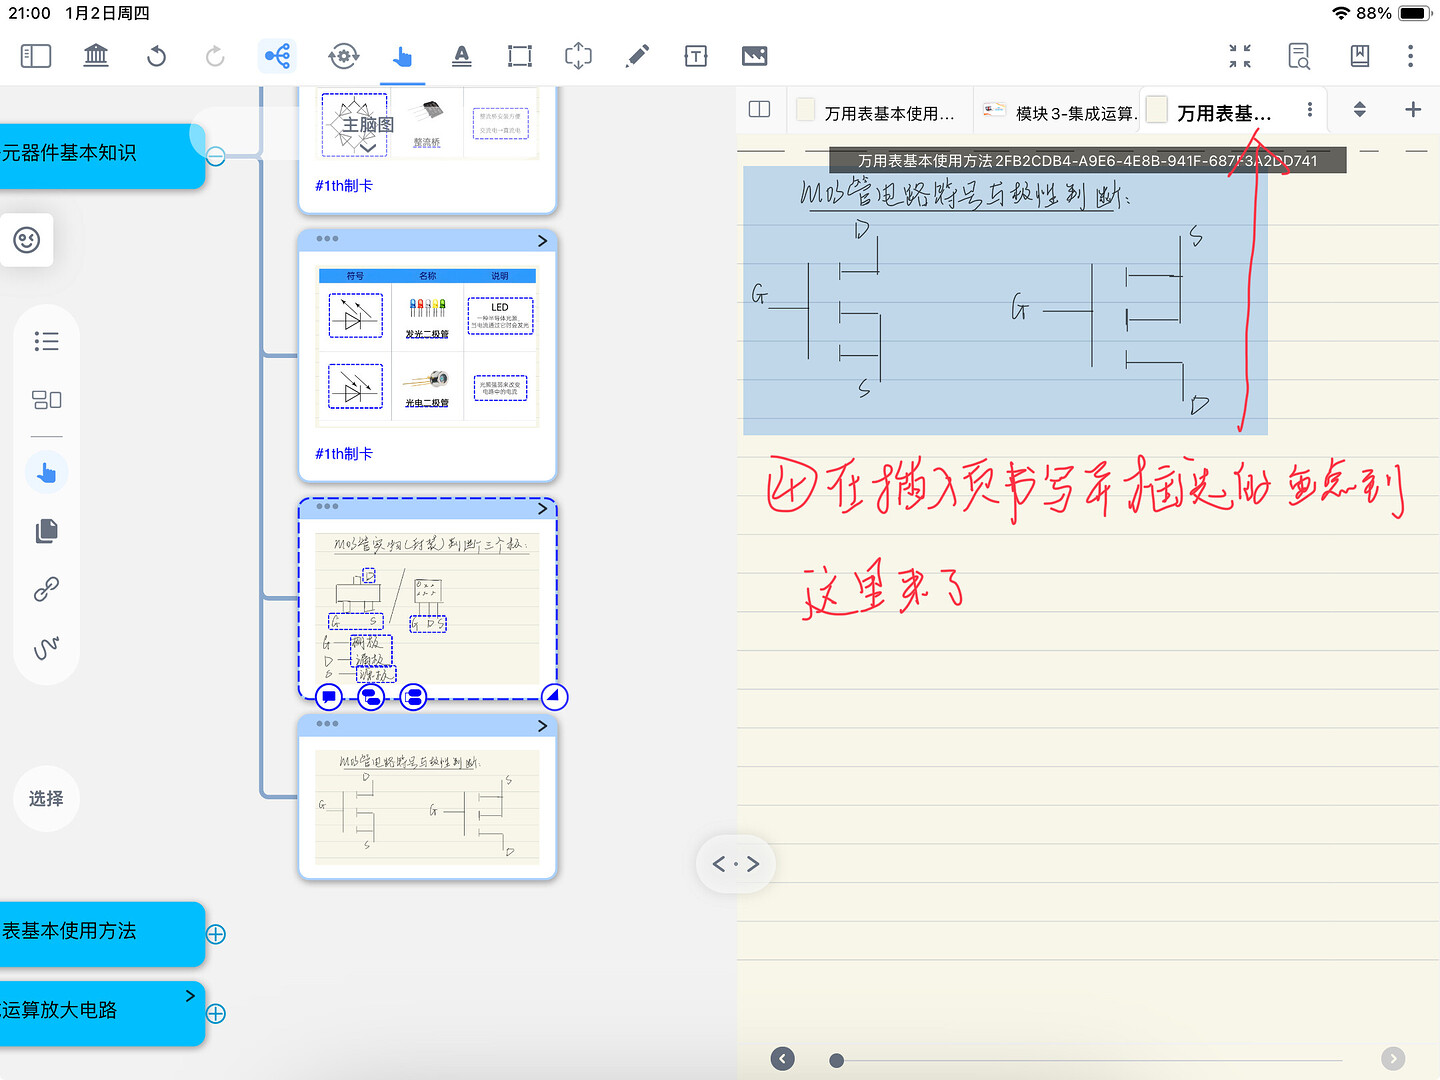Viewport: 1440px width, 1080px height.
Task: Open the LED diode table card thumbnail
Action: (x=427, y=346)
